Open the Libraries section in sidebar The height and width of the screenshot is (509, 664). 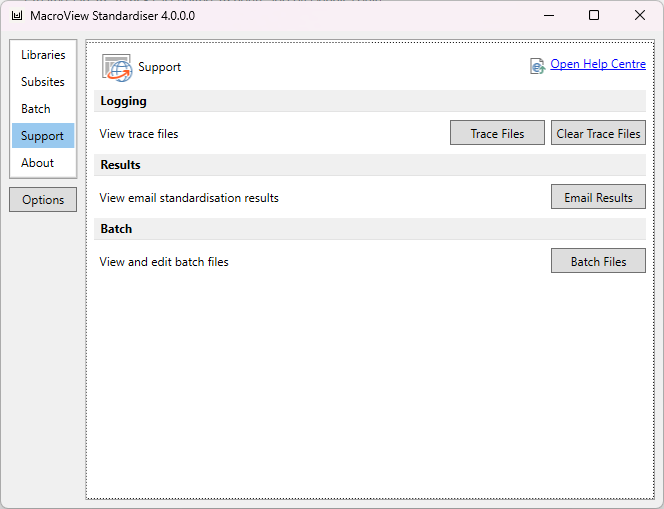pos(43,55)
